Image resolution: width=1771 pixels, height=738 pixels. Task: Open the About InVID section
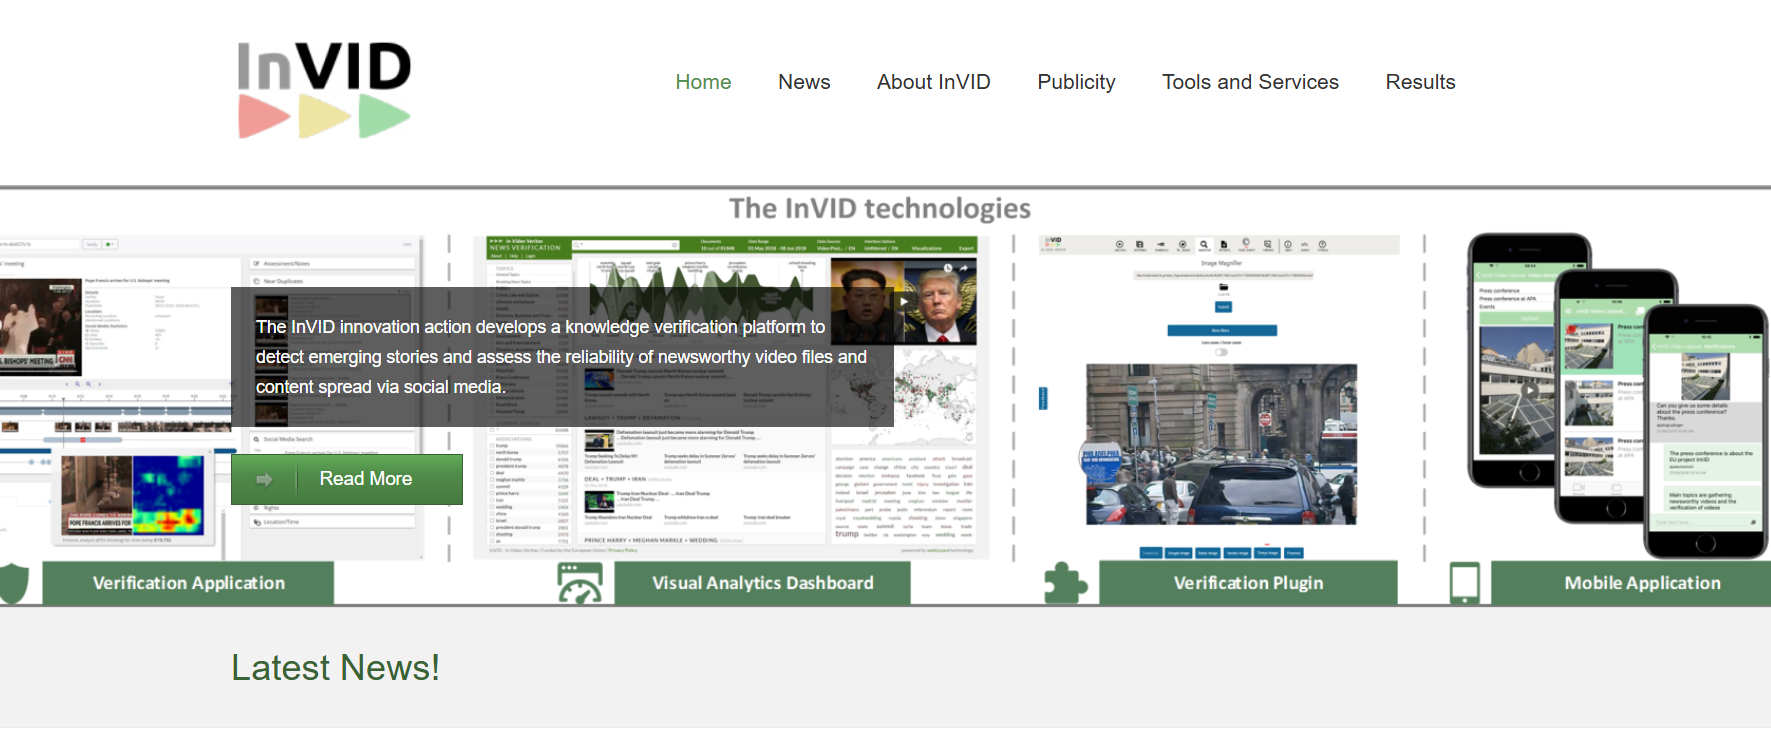pos(933,82)
